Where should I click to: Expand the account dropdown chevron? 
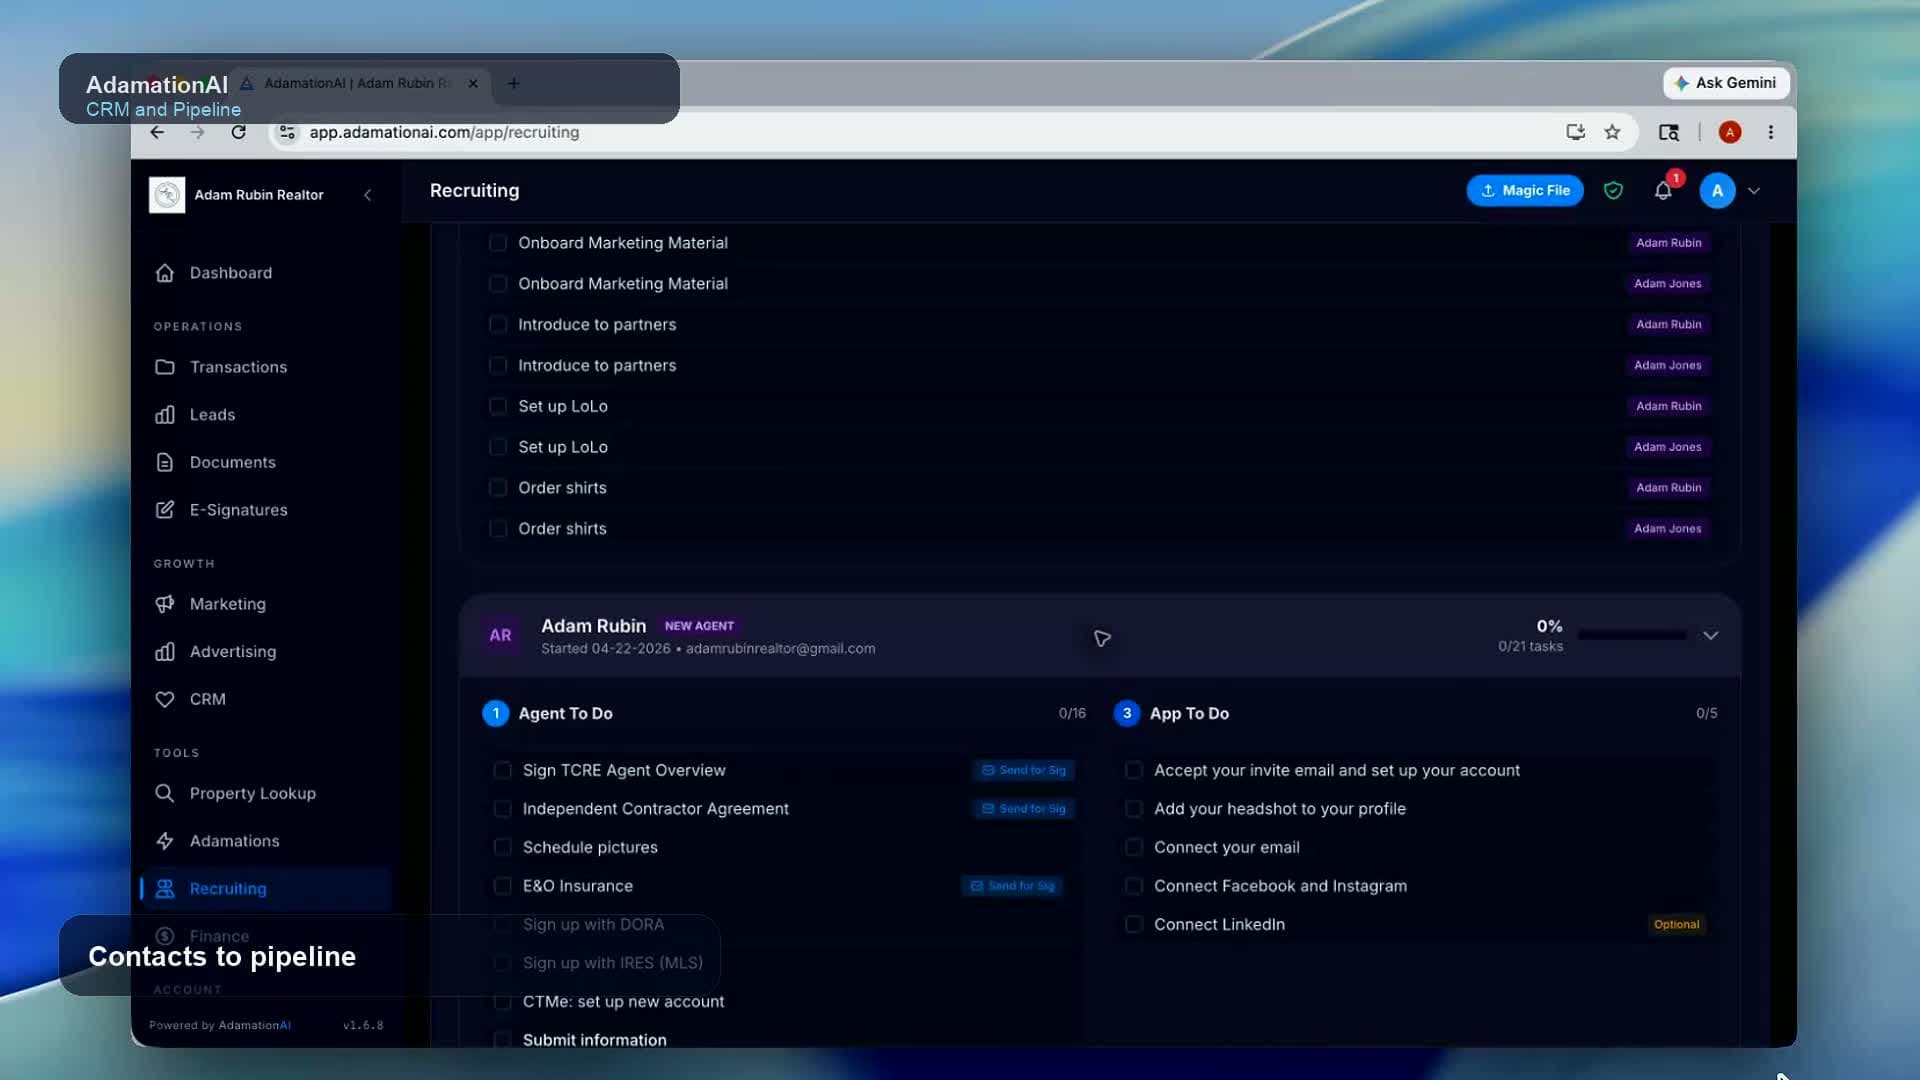pyautogui.click(x=1754, y=190)
